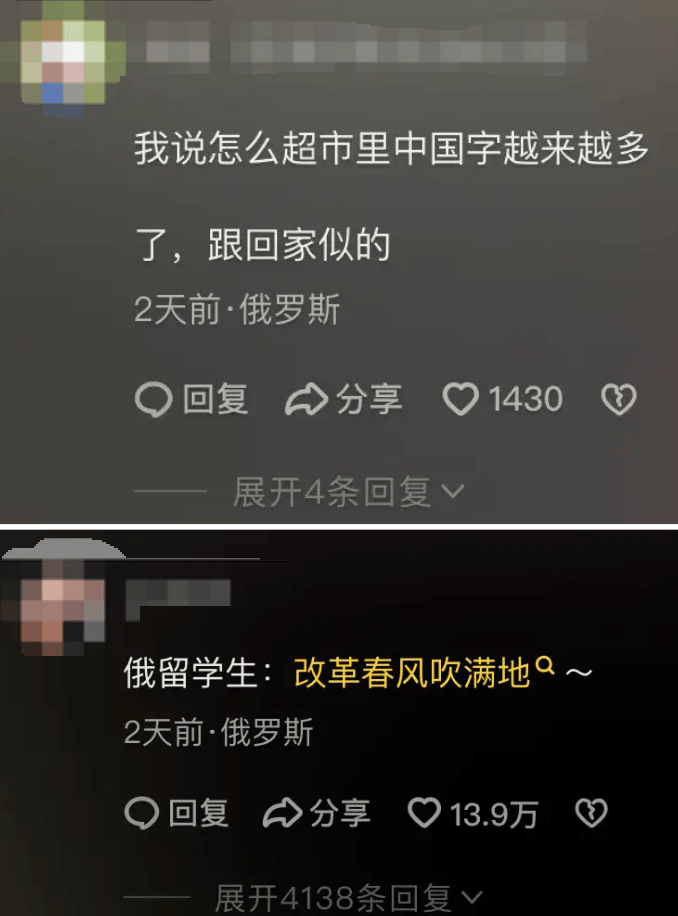678x916 pixels.
Task: Select the first comment text about 超市
Action: [x=391, y=196]
